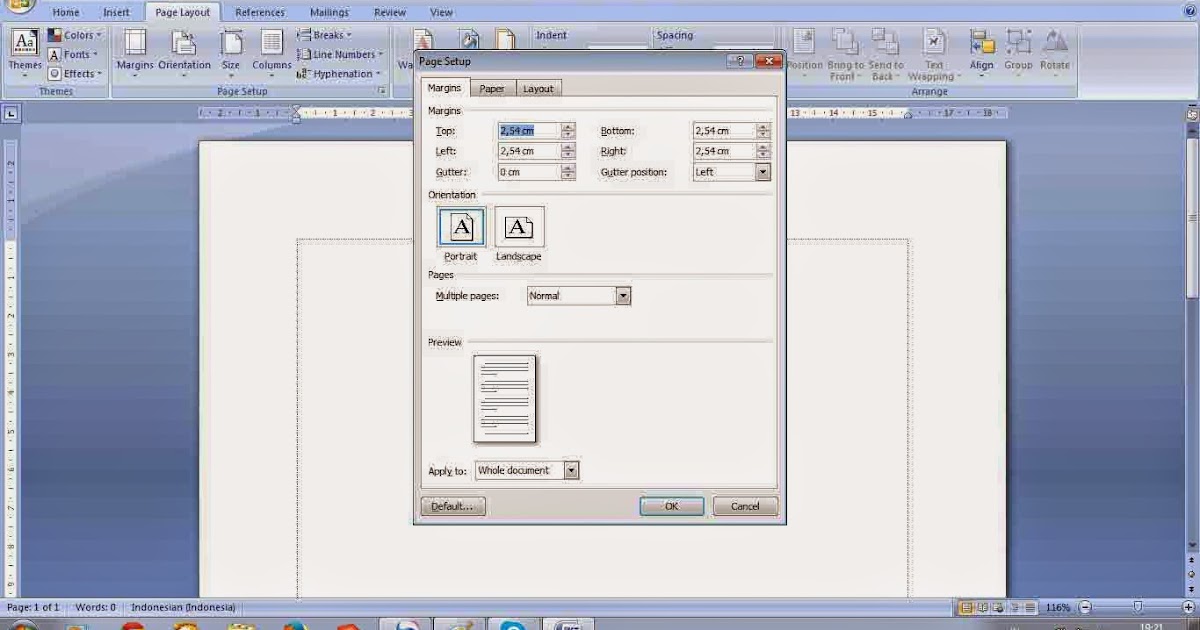Open the Columns menu
This screenshot has width=1200, height=630.
(271, 52)
